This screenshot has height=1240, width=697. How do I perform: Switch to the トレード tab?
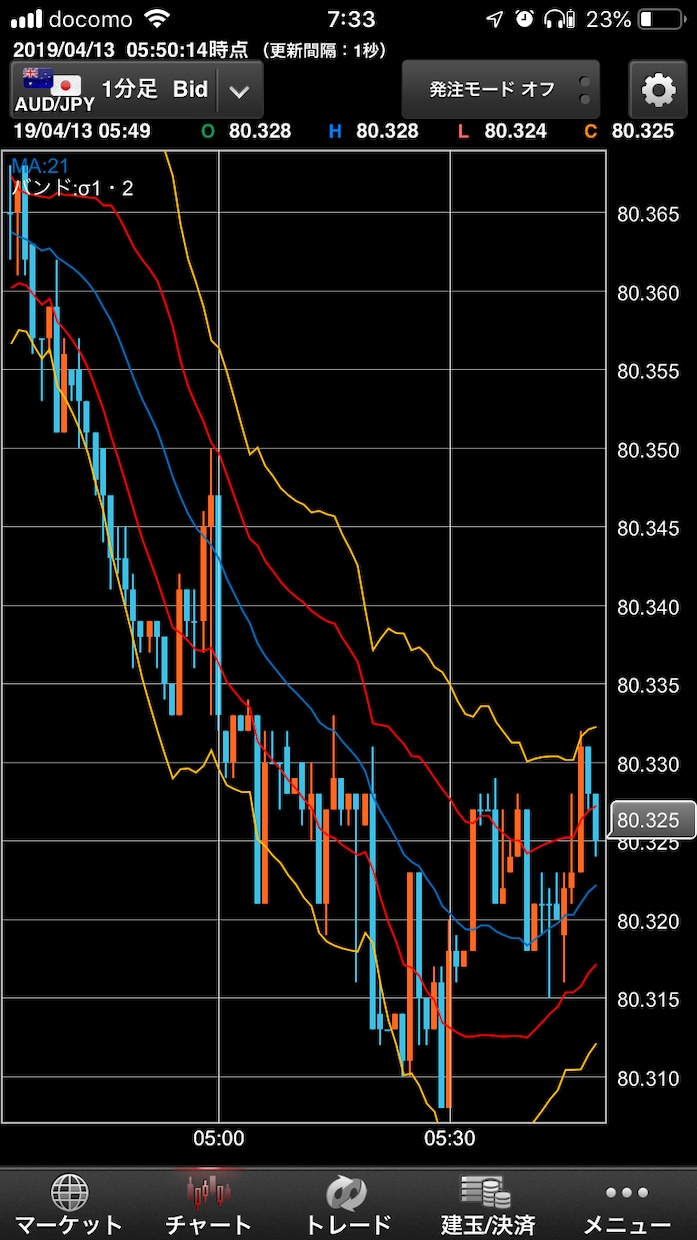347,1224
